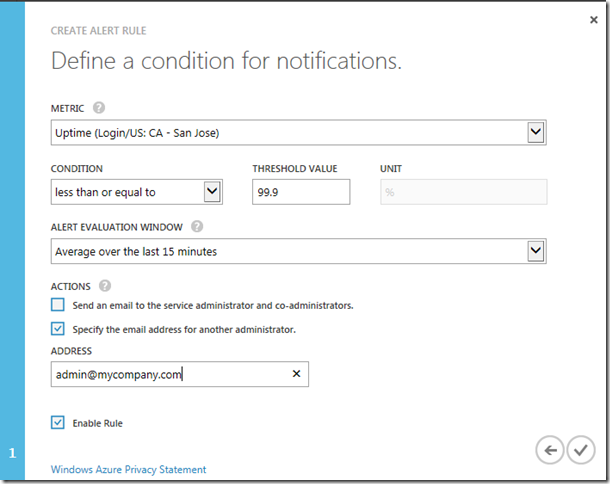
Task: Open the Windows Azure Privacy Statement link
Action: pos(128,469)
